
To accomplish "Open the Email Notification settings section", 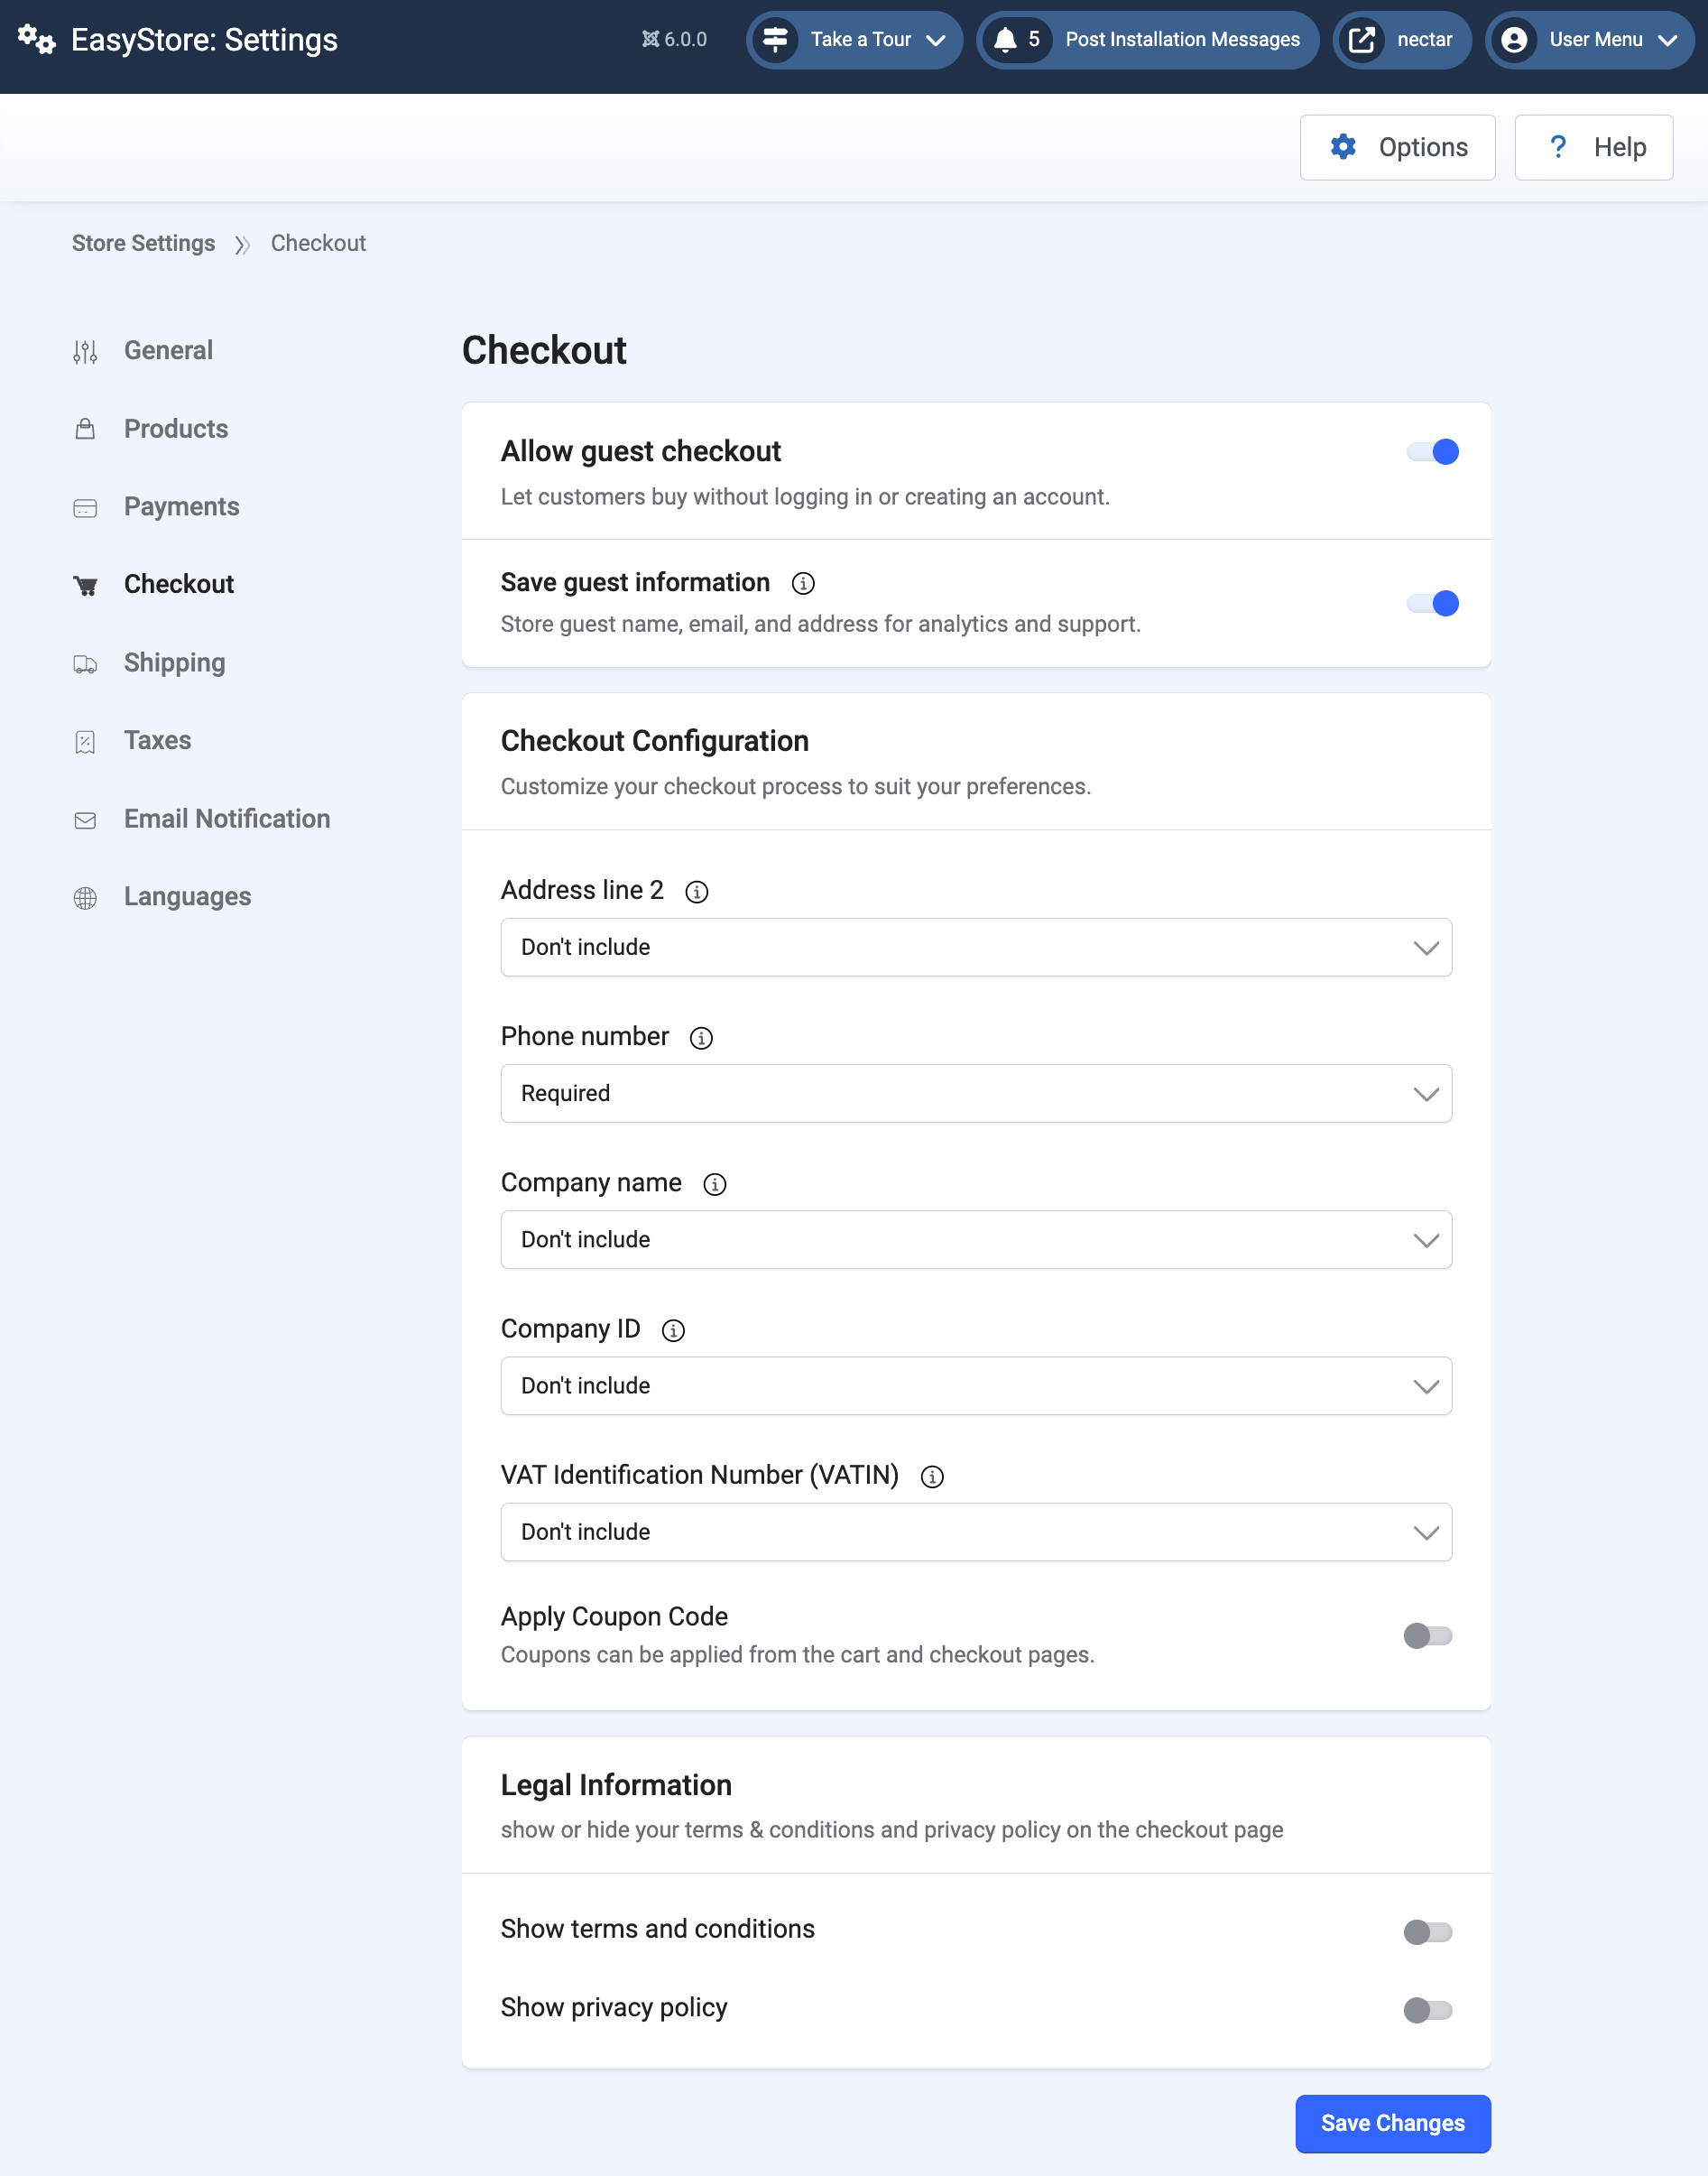I will click(226, 819).
